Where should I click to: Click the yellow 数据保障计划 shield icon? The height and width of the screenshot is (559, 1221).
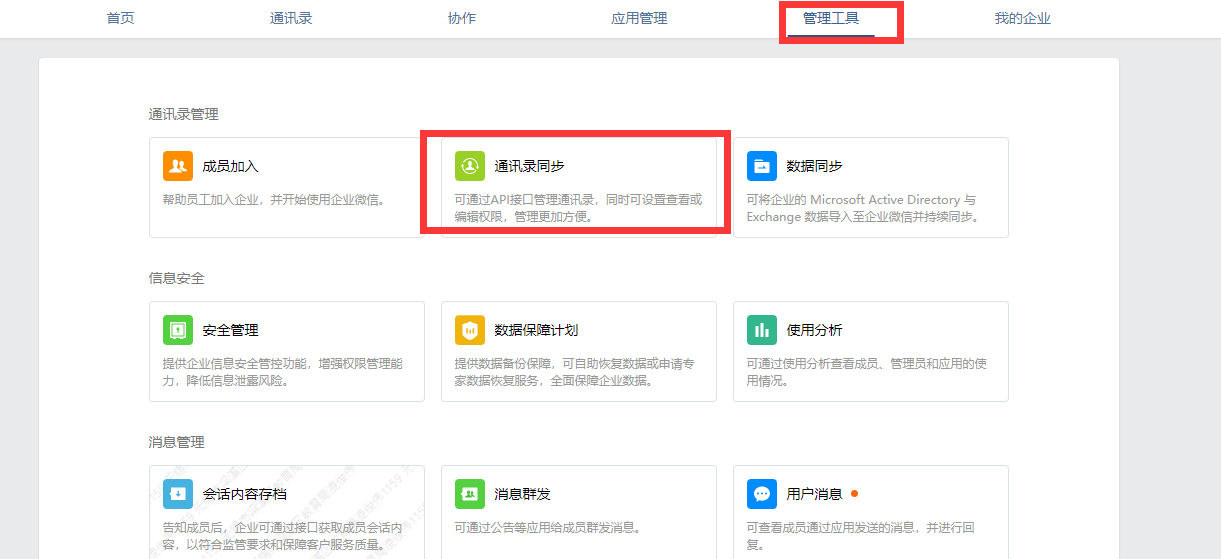pyautogui.click(x=470, y=330)
